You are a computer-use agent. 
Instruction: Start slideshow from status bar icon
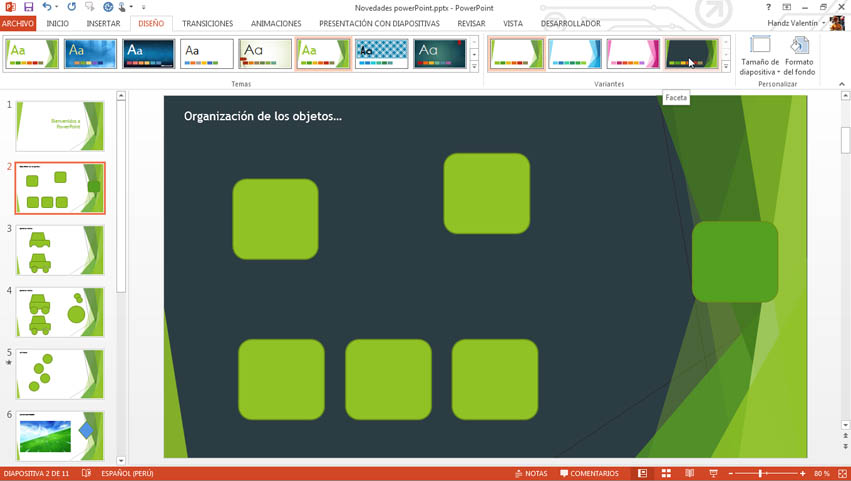(x=713, y=473)
